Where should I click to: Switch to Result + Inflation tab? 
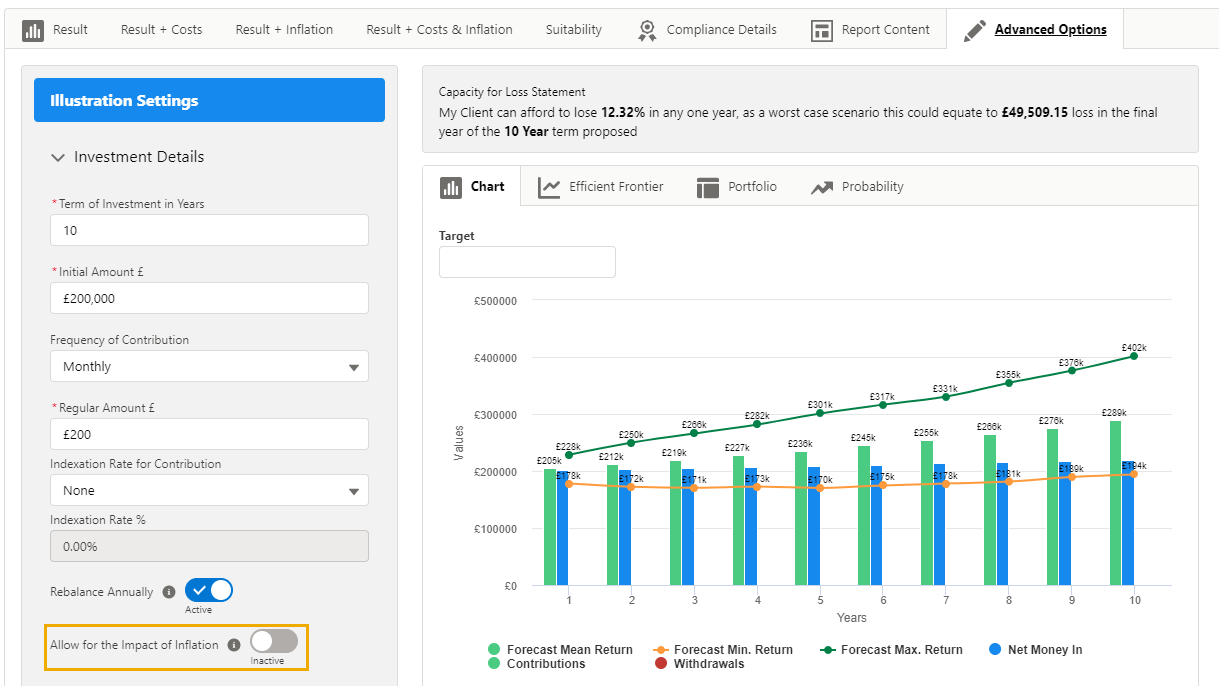[x=284, y=30]
